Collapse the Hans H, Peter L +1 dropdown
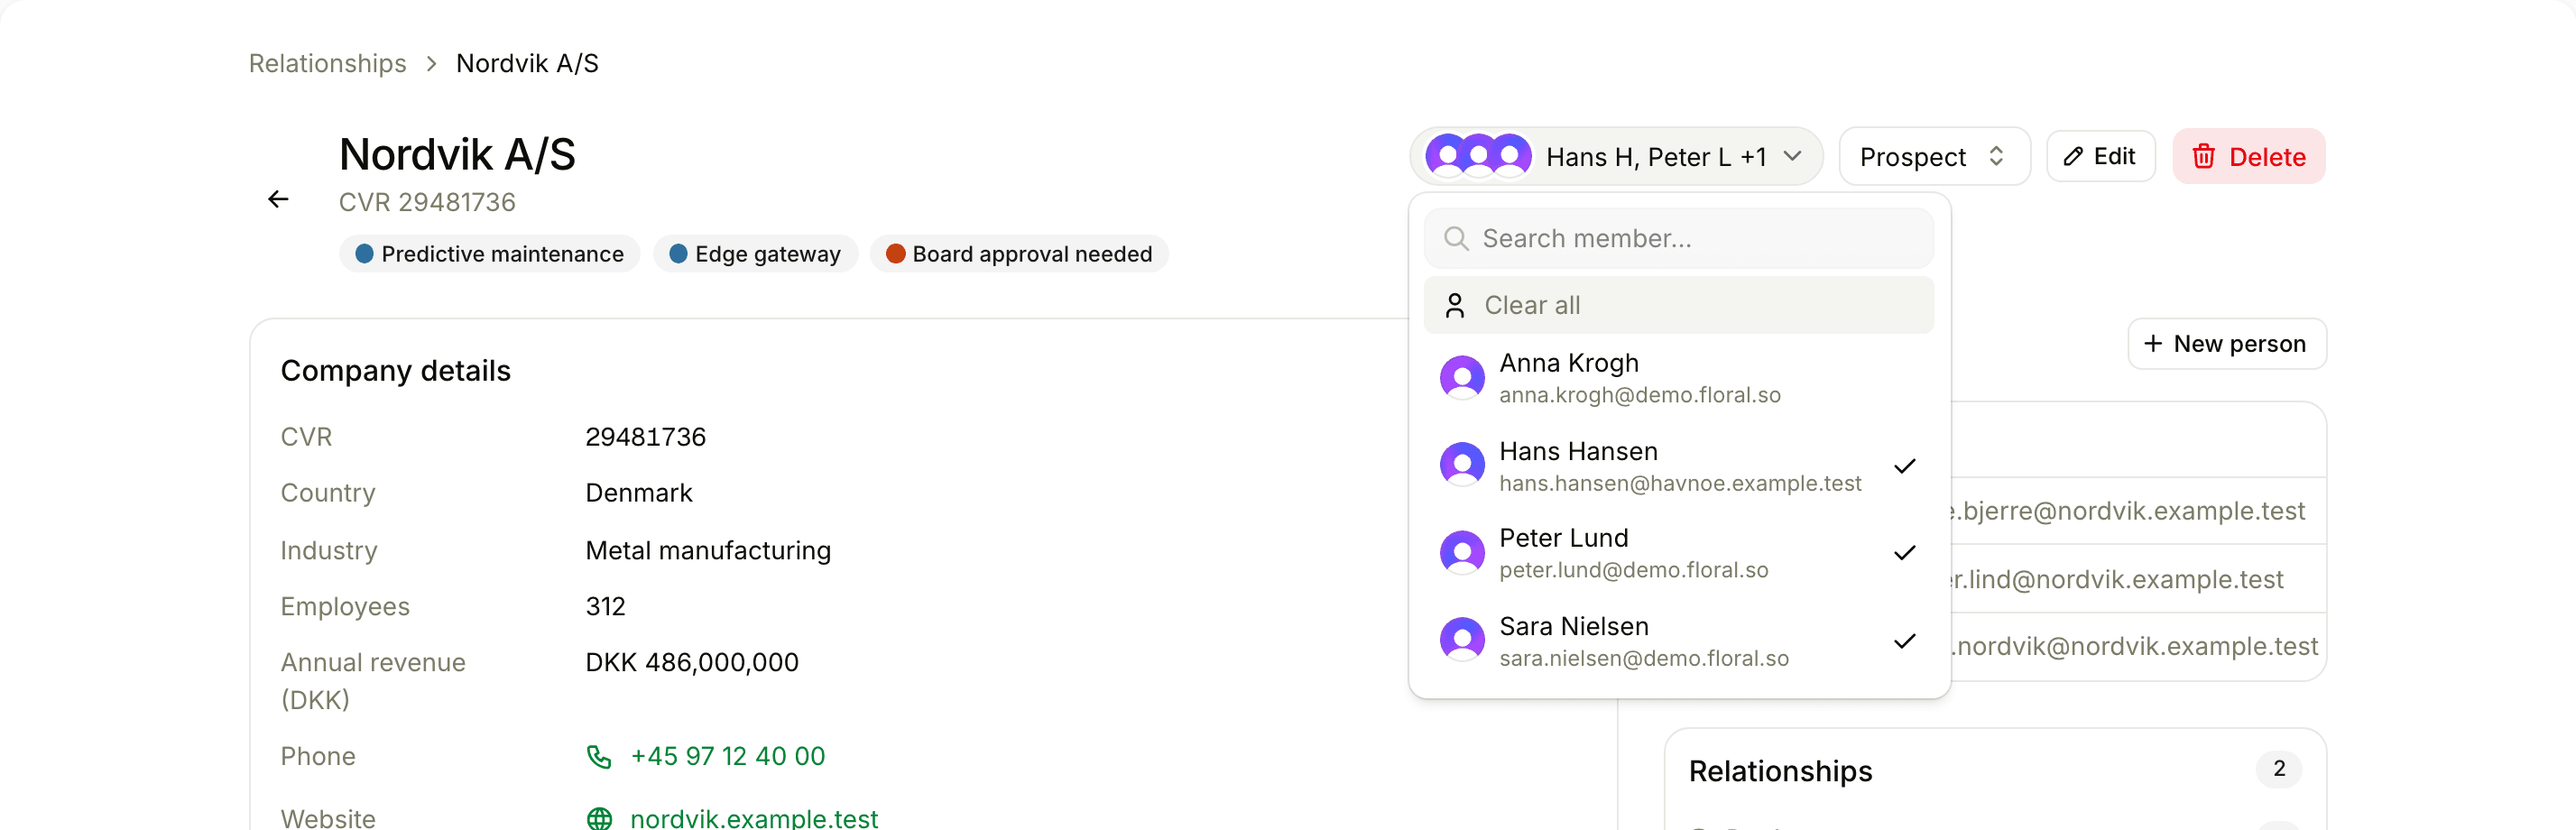This screenshot has height=830, width=2576. [x=1616, y=157]
